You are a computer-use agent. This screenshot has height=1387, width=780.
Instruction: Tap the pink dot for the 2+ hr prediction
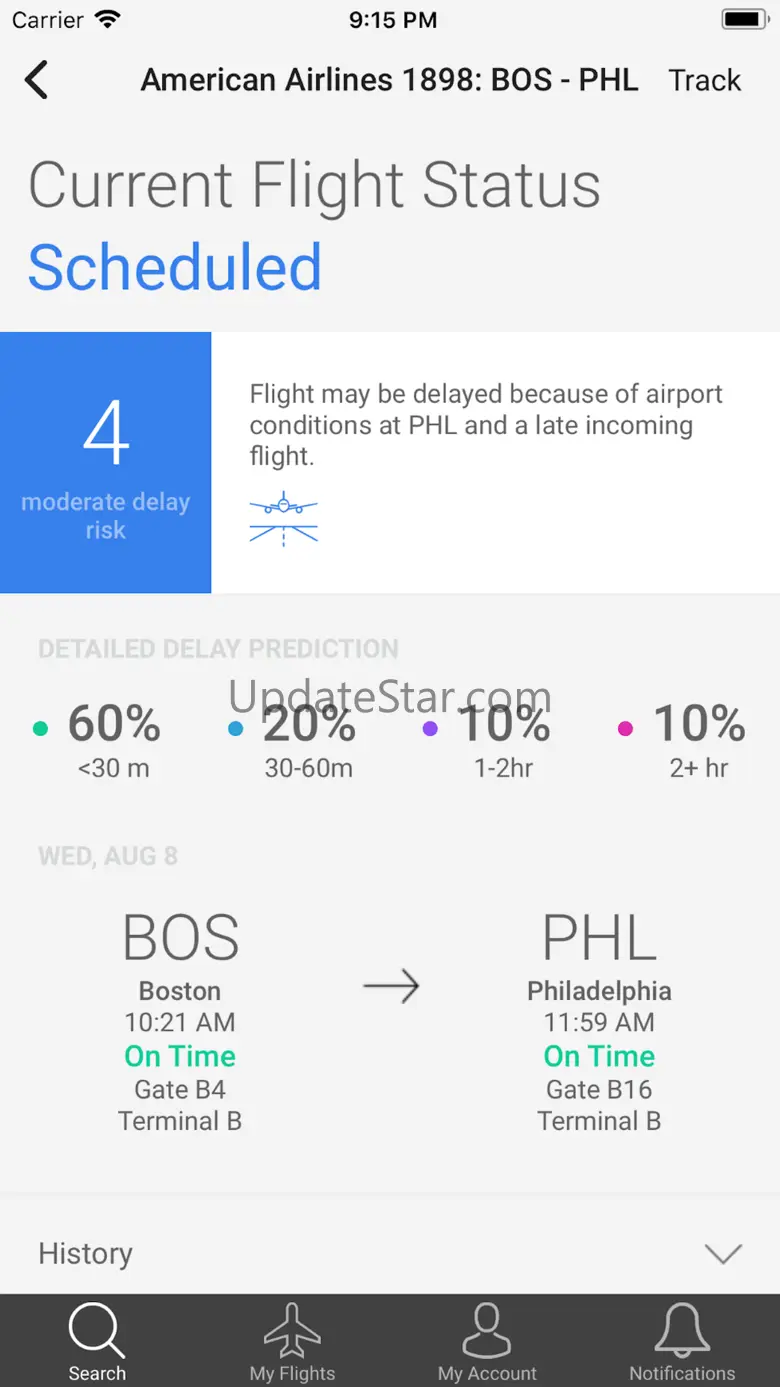pos(625,729)
